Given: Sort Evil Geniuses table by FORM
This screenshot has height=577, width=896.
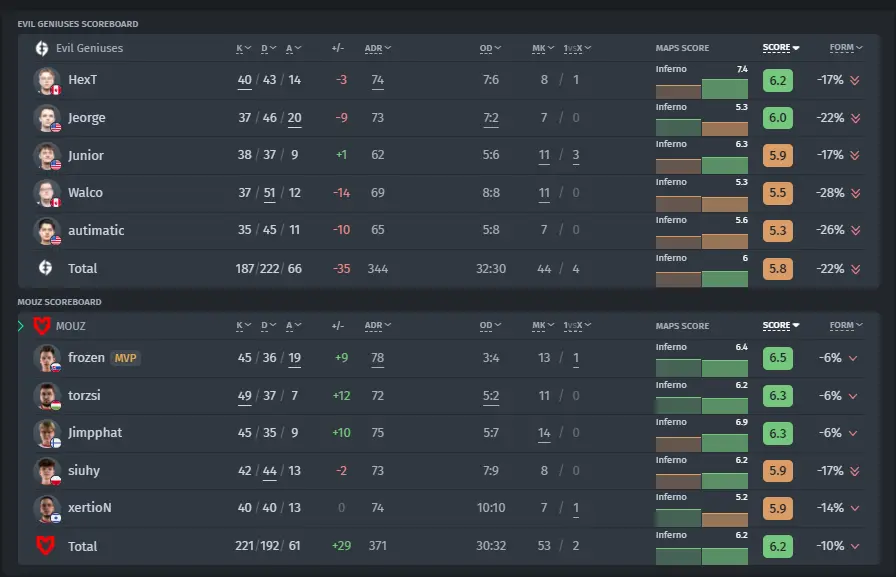Looking at the screenshot, I should (846, 48).
